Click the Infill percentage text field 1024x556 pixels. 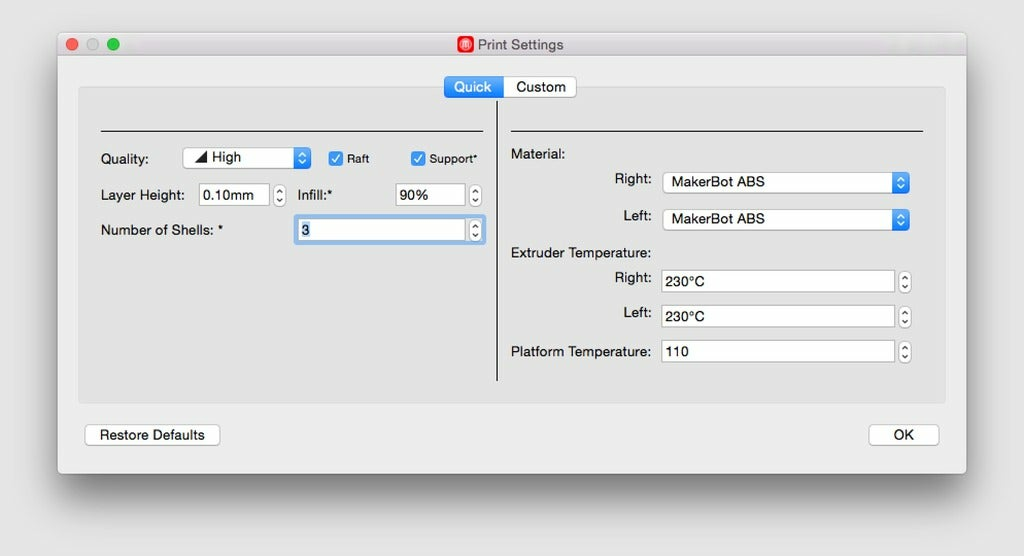(x=430, y=195)
